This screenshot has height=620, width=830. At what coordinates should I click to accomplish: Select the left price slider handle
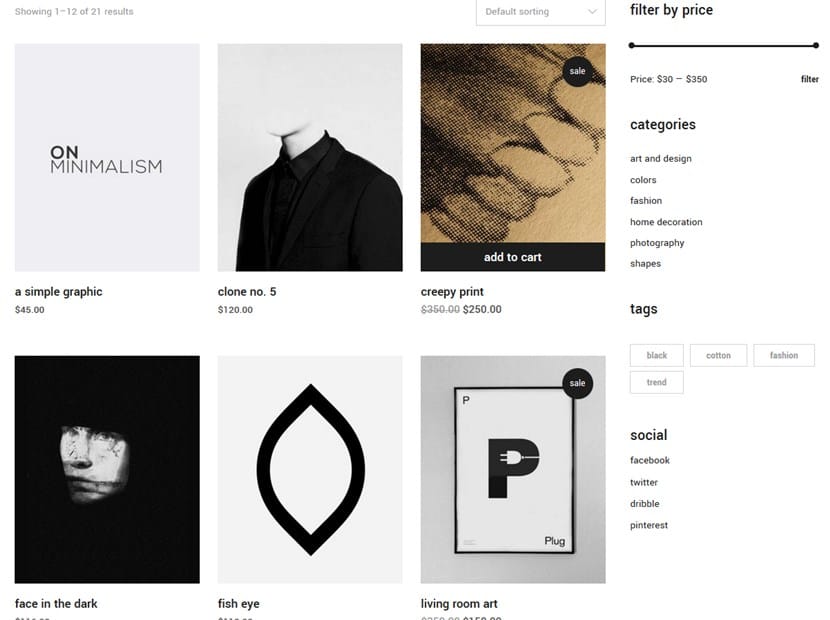click(x=631, y=46)
